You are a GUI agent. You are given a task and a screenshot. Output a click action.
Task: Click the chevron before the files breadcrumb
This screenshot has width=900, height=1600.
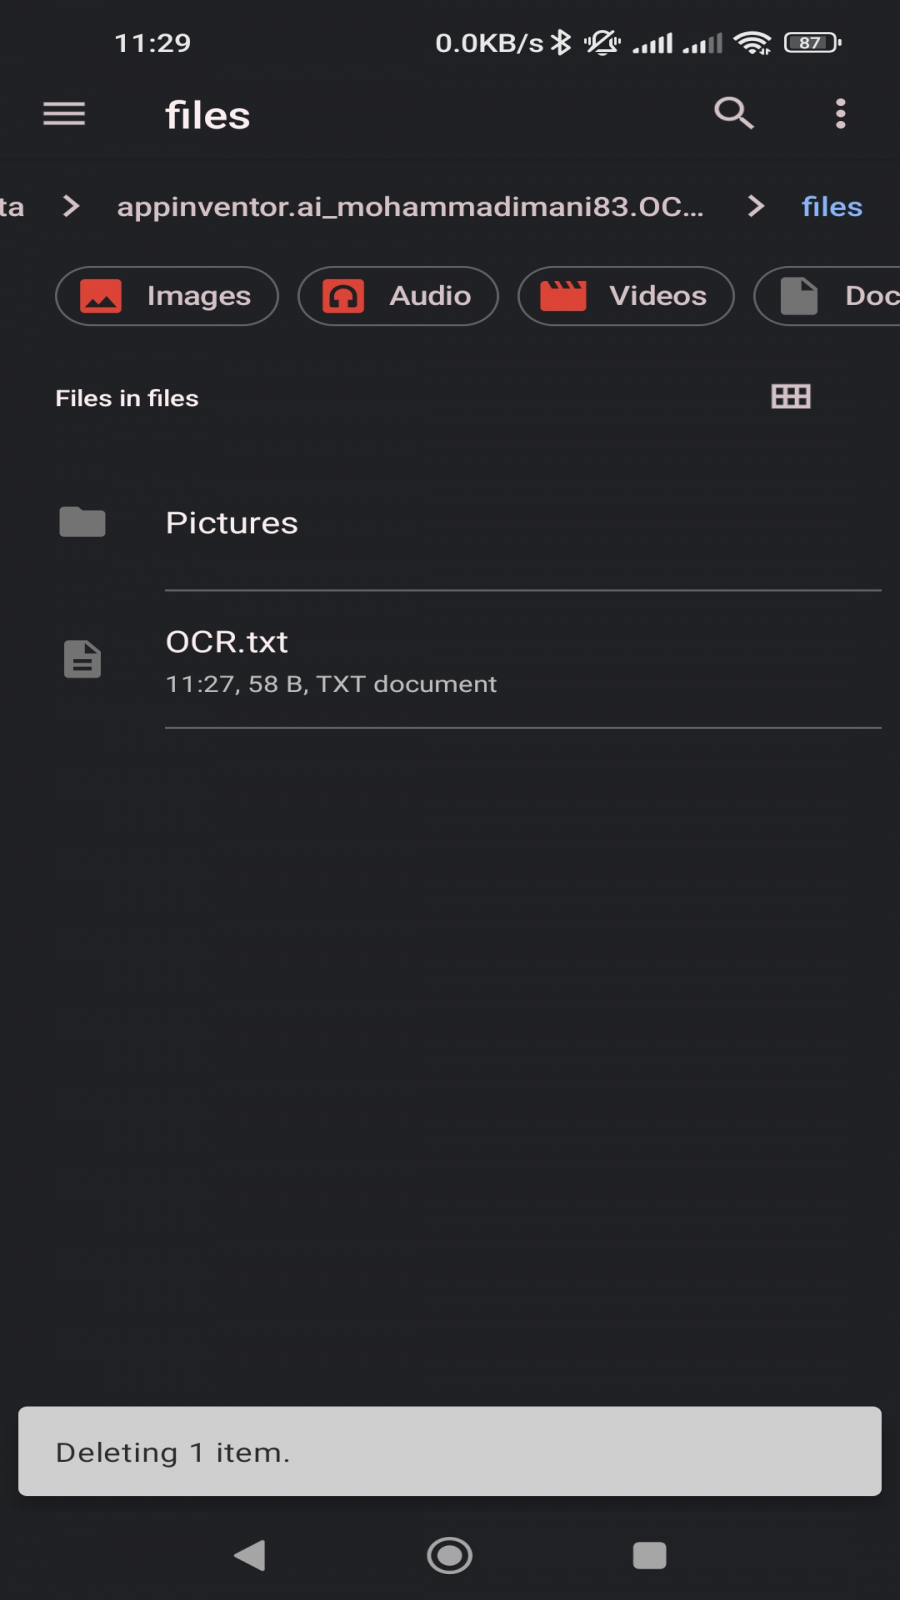(x=756, y=206)
